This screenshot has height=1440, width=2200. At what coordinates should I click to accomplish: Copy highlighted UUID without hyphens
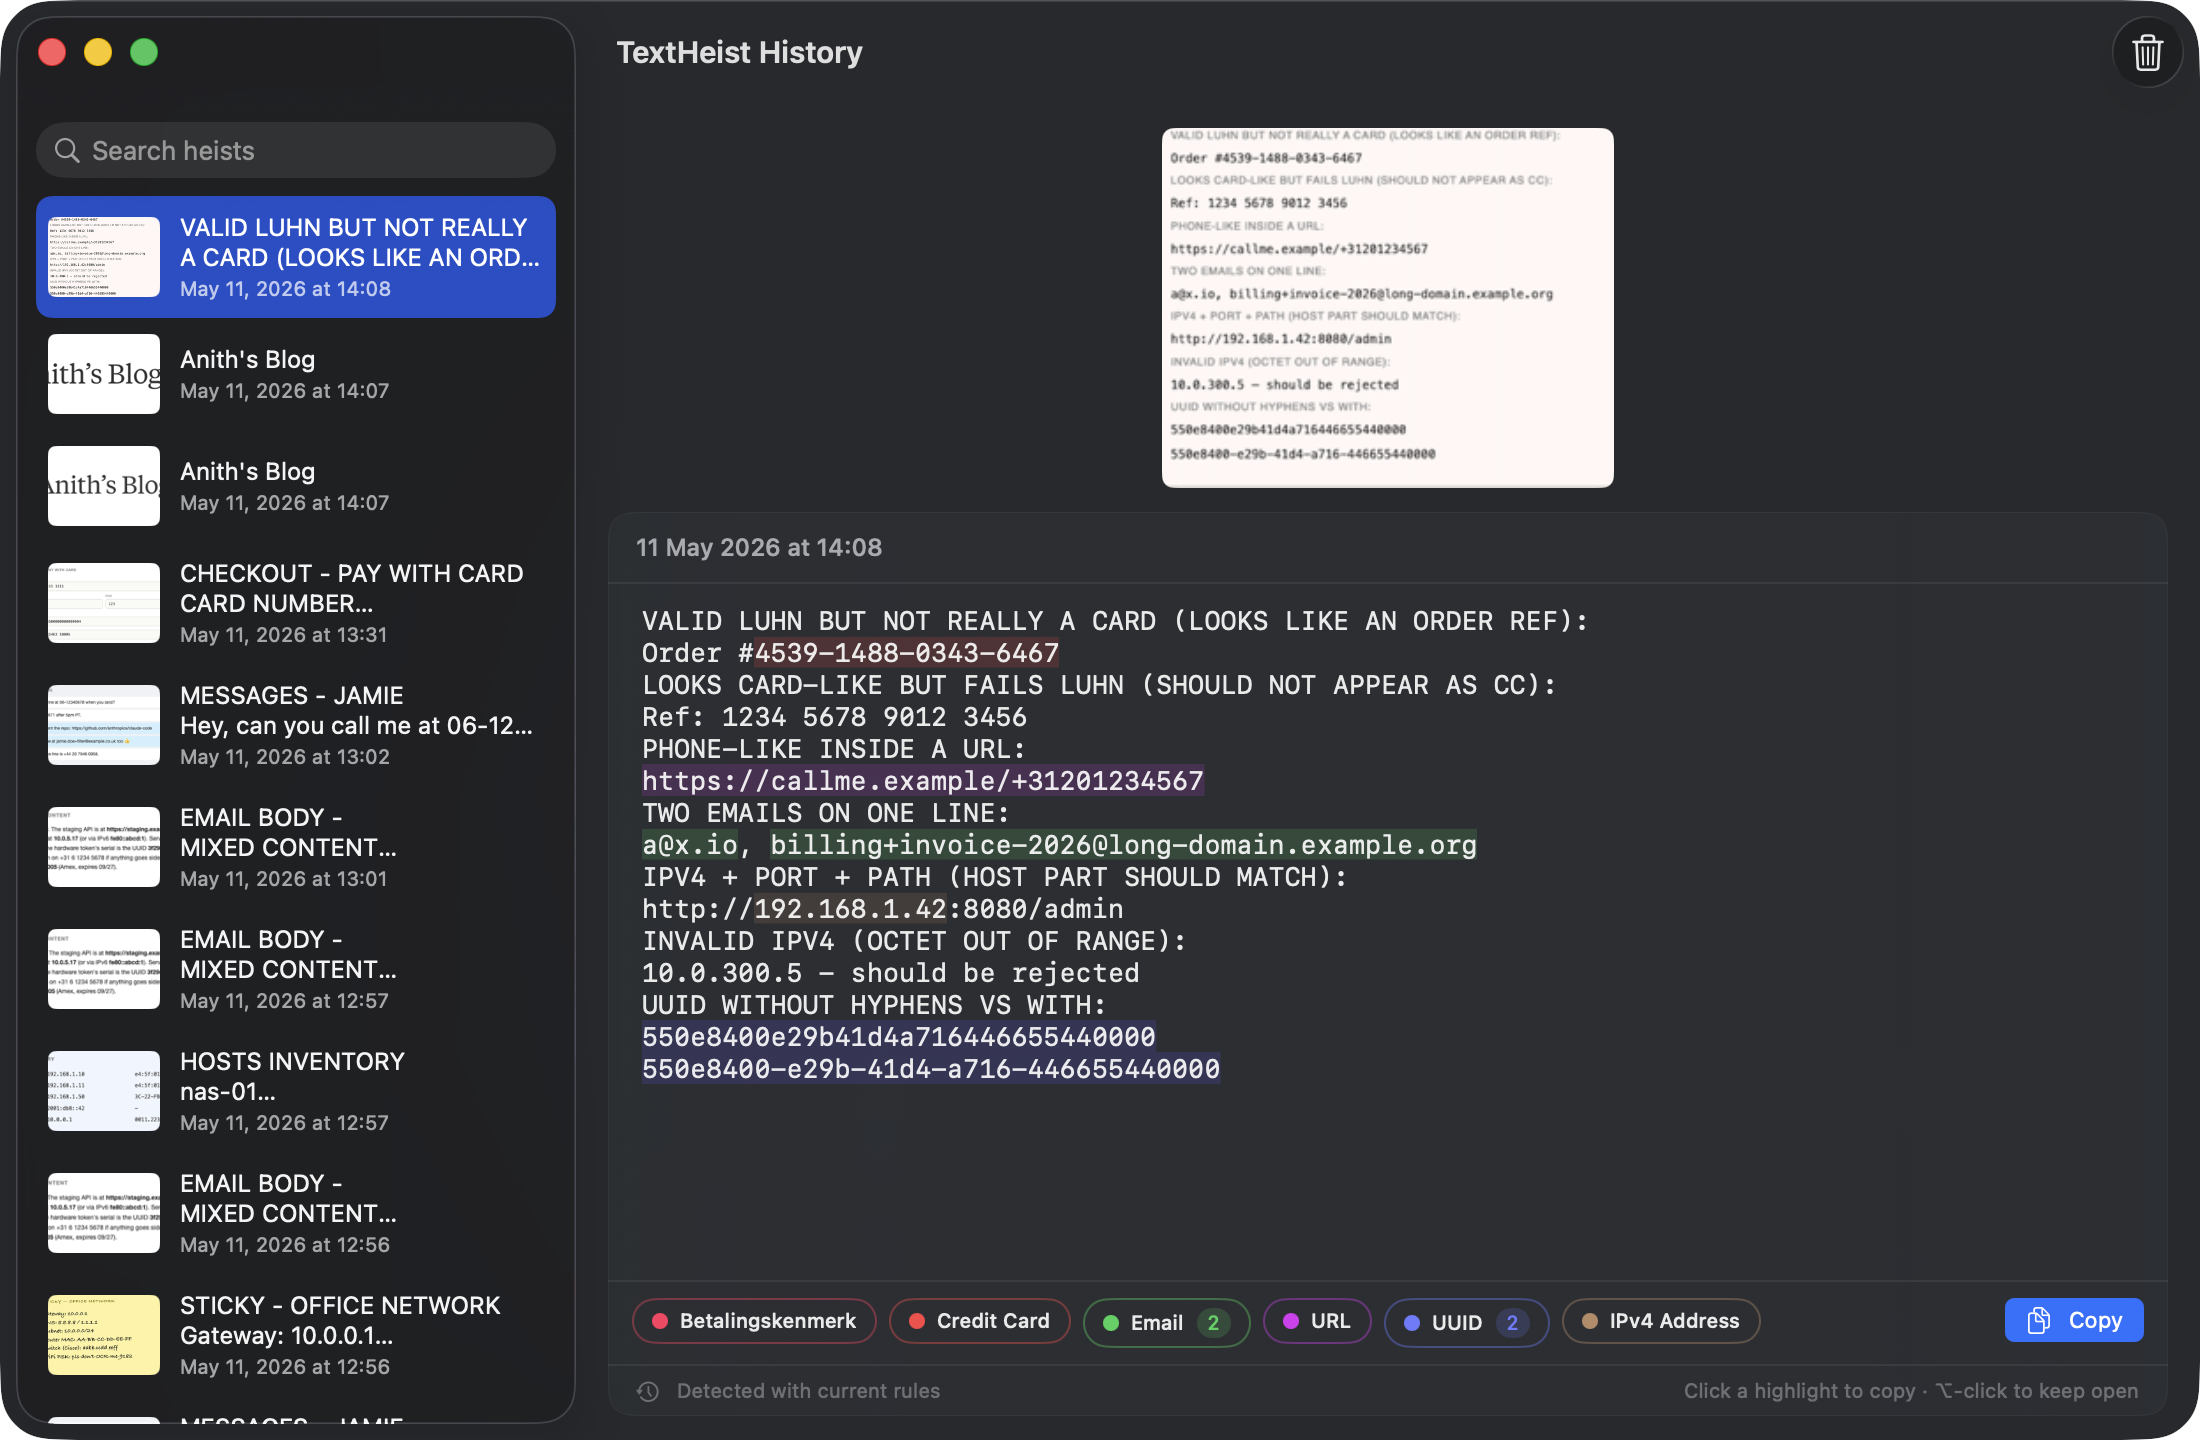coord(898,1037)
